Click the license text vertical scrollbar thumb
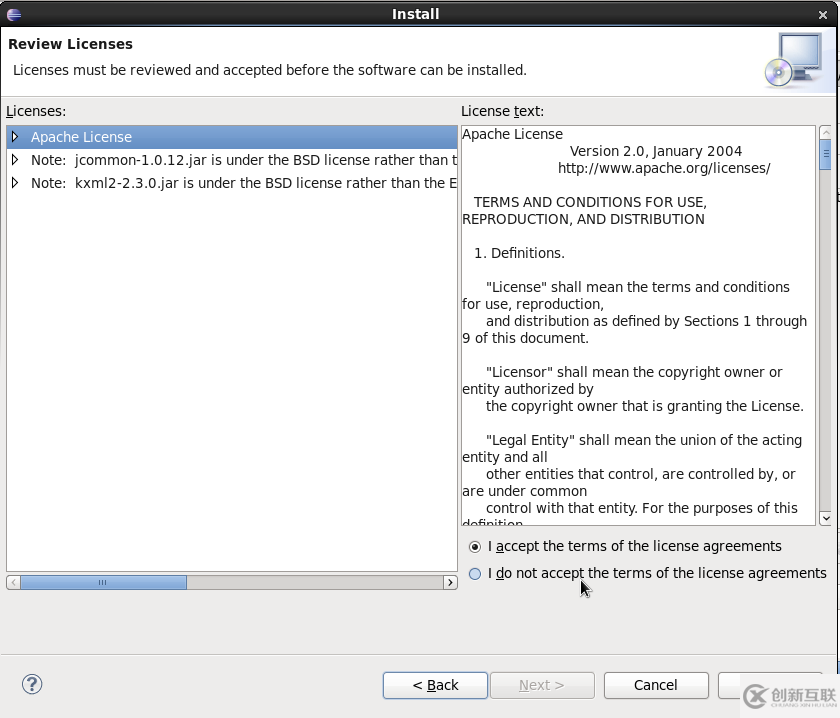 pyautogui.click(x=826, y=154)
